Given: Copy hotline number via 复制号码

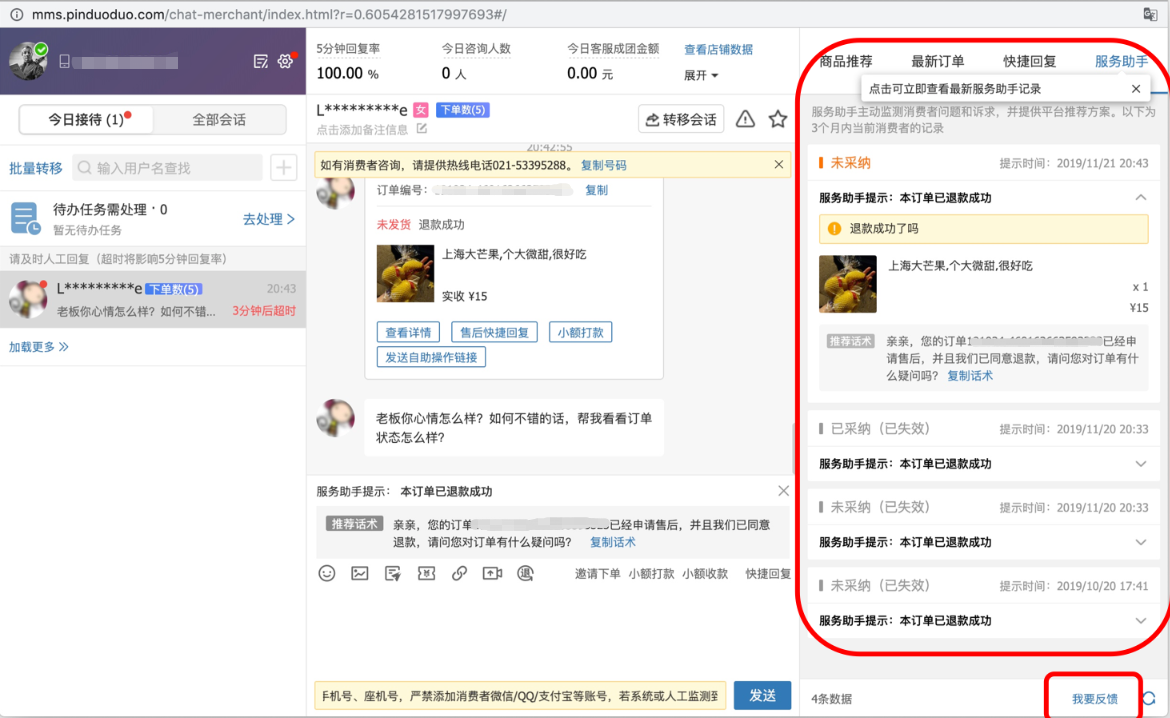Looking at the screenshot, I should 604,165.
